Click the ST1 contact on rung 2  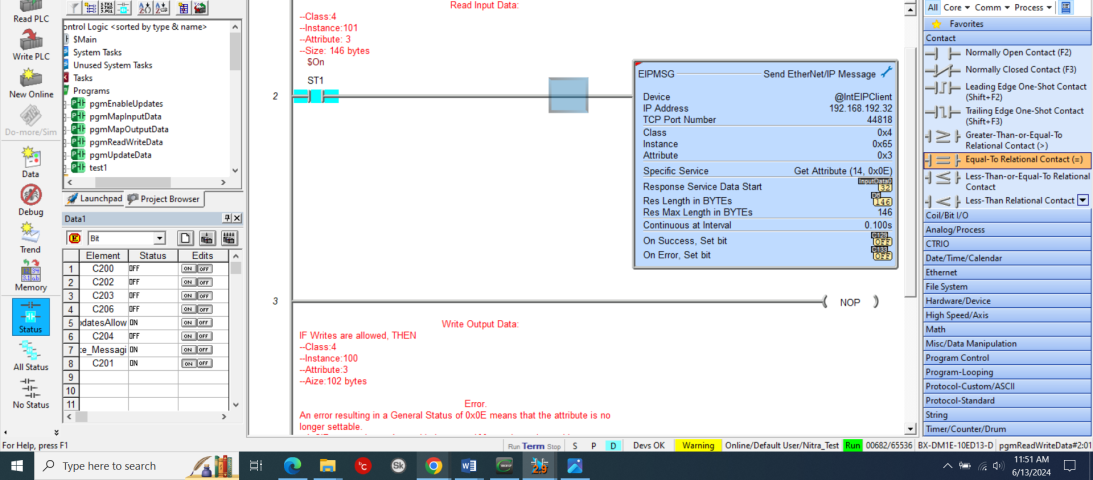pyautogui.click(x=316, y=96)
